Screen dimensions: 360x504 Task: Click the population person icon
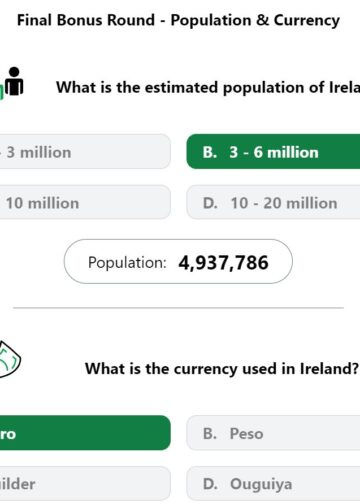[12, 83]
